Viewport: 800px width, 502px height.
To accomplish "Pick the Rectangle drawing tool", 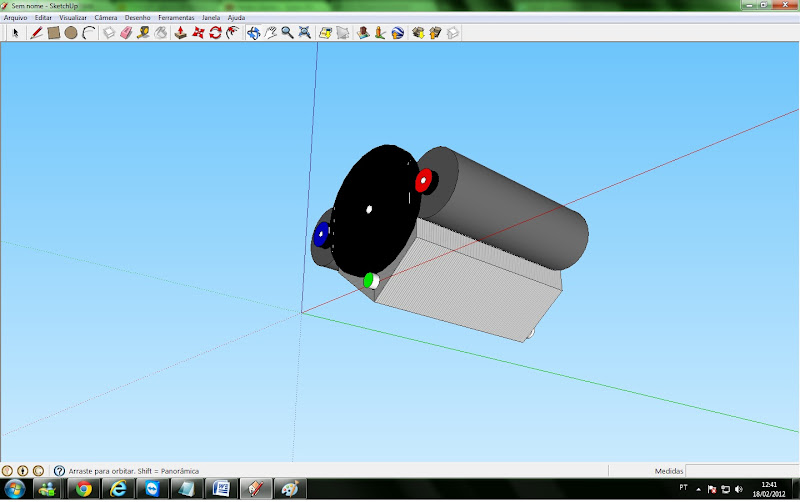I will click(54, 33).
